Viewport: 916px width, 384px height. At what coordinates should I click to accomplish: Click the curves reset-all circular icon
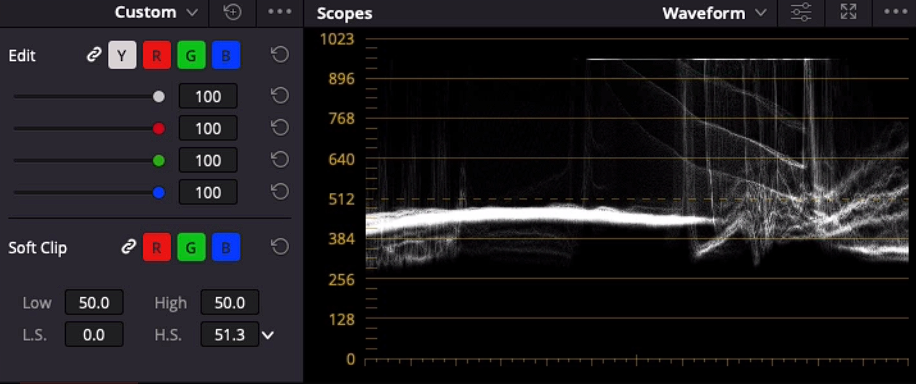(233, 12)
